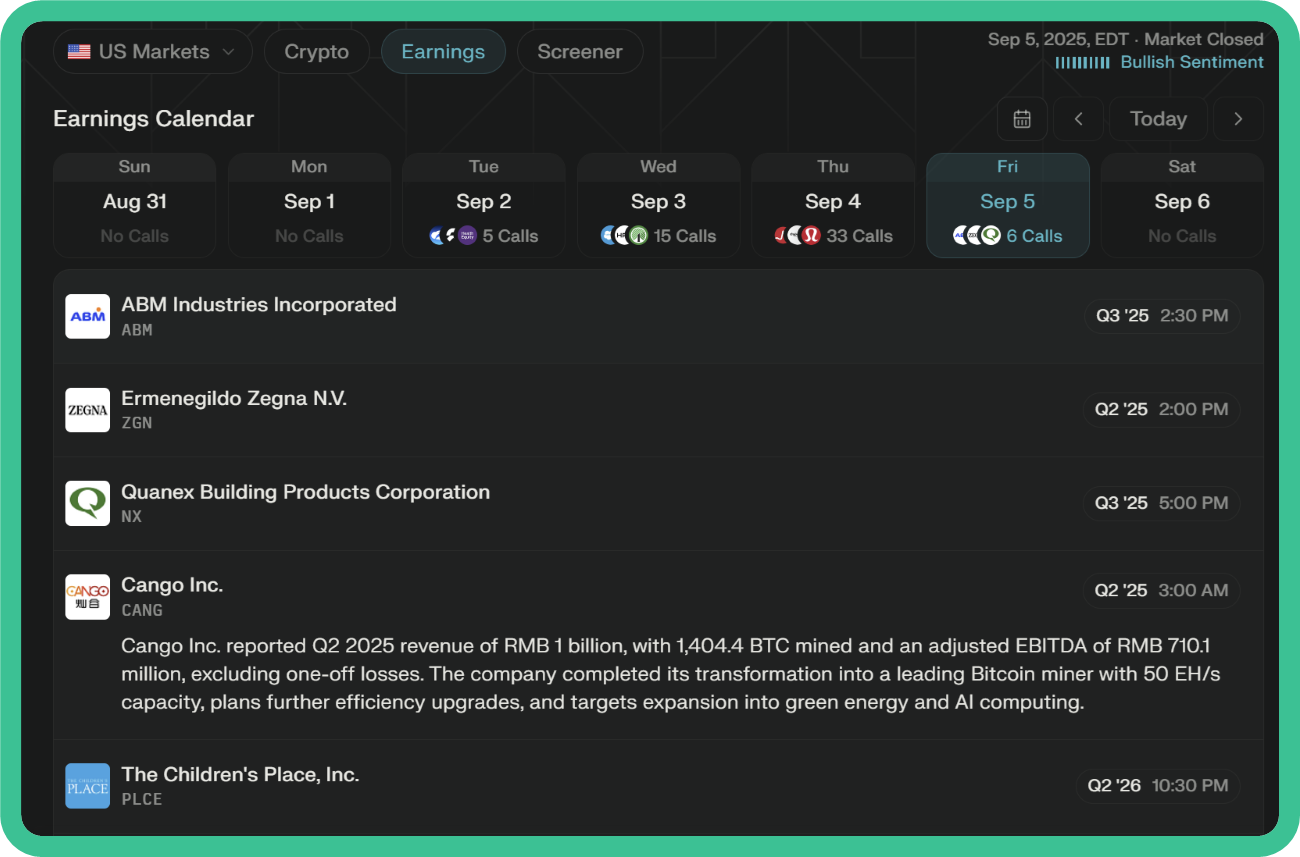This screenshot has height=857, width=1300.
Task: Click the Cango company logo
Action: point(88,597)
